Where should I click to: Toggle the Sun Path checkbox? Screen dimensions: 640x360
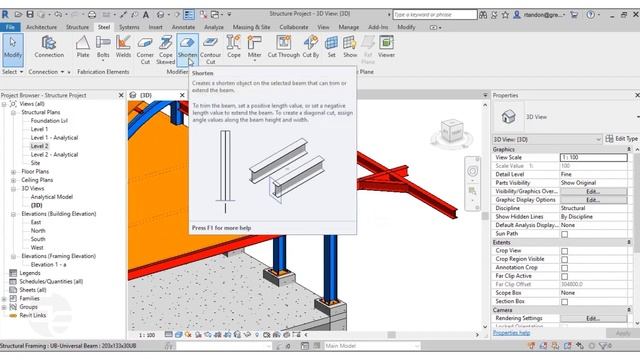tap(564, 234)
